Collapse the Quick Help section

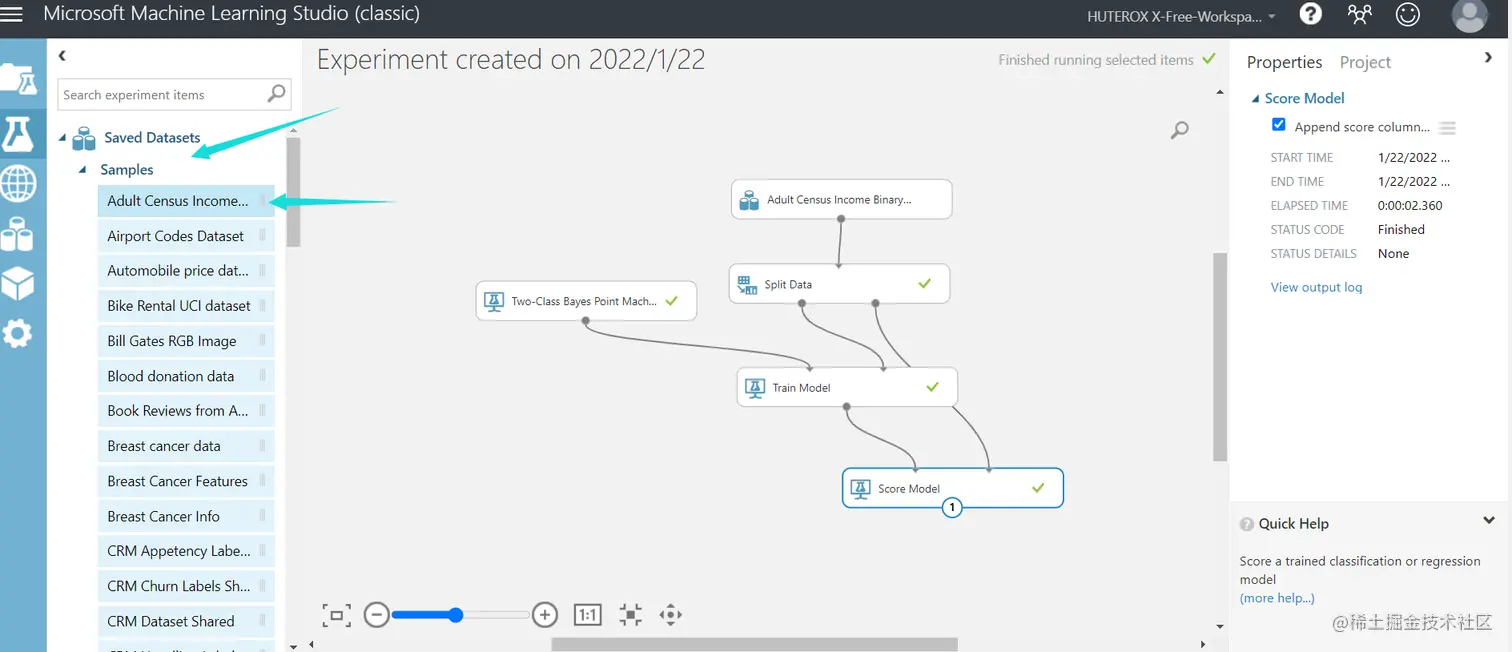coord(1489,521)
